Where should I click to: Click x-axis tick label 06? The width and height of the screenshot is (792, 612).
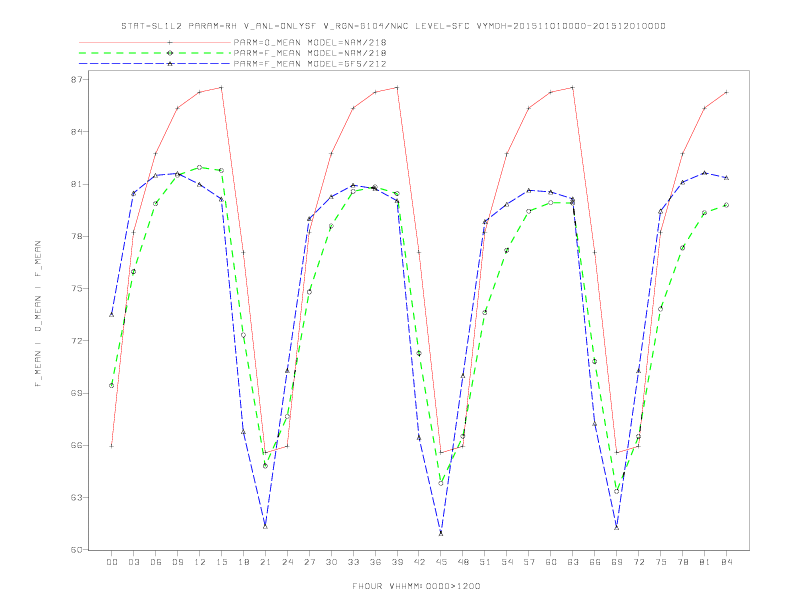point(156,562)
